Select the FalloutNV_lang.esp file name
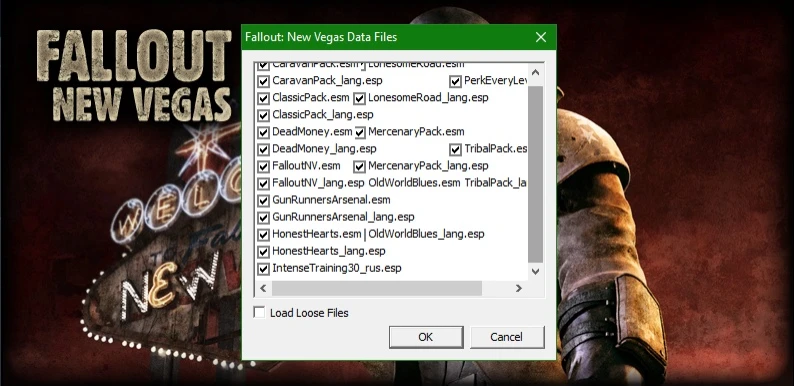This screenshot has width=794, height=386. (x=318, y=182)
